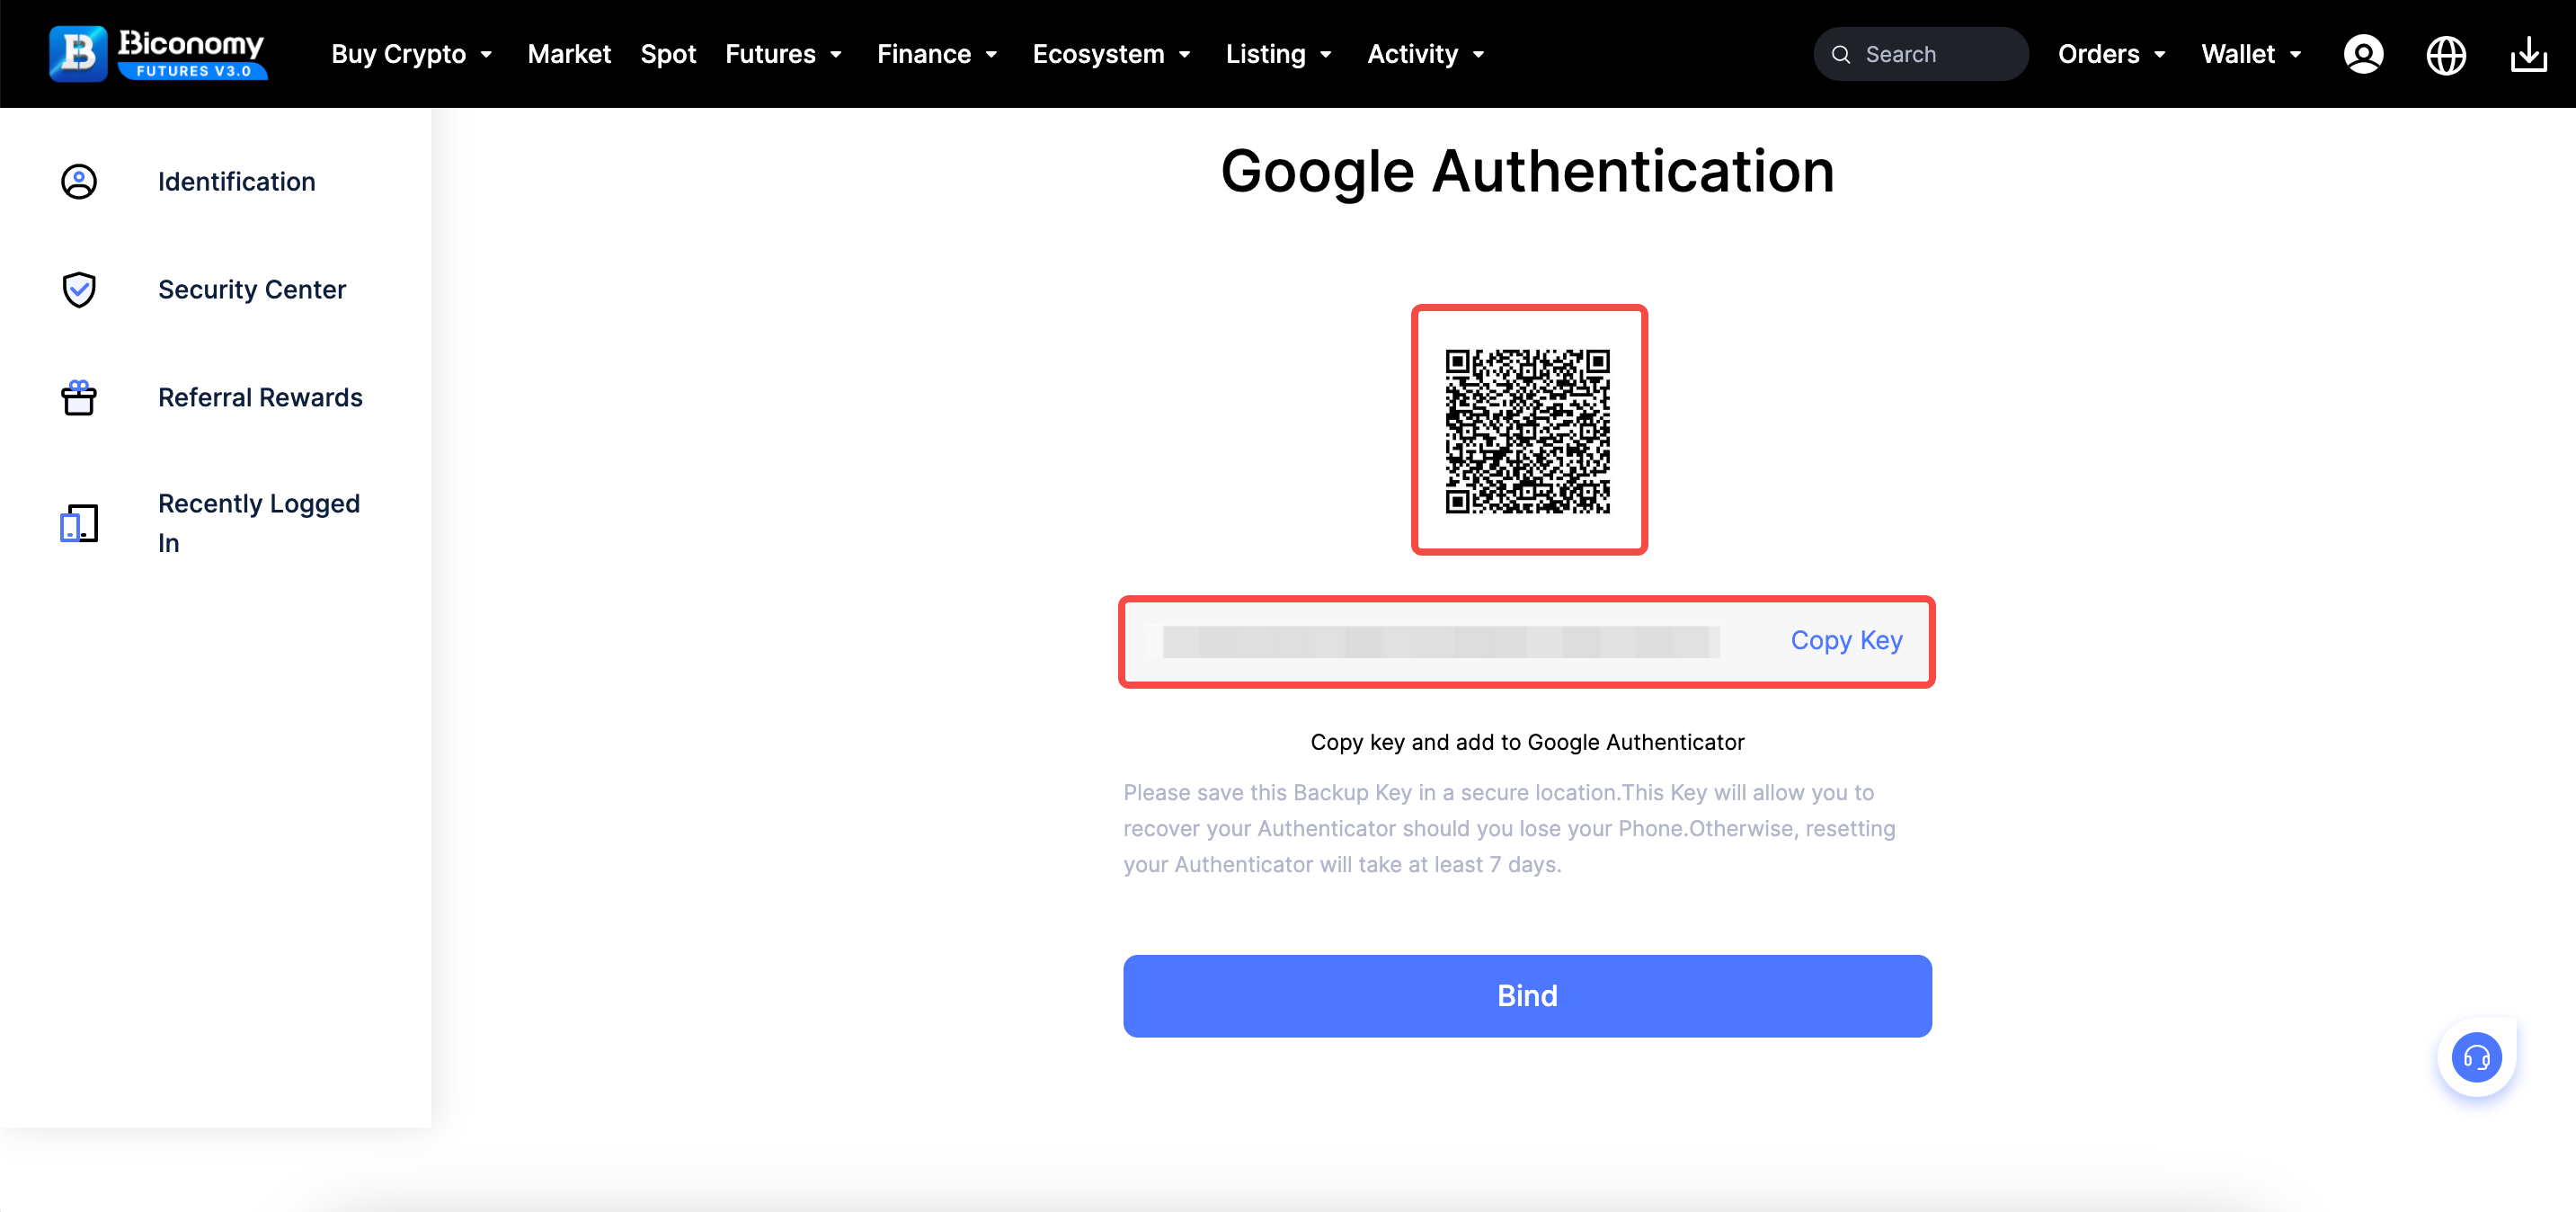Screen dimensions: 2576x1212
Task: Click the Search input field
Action: point(1935,54)
